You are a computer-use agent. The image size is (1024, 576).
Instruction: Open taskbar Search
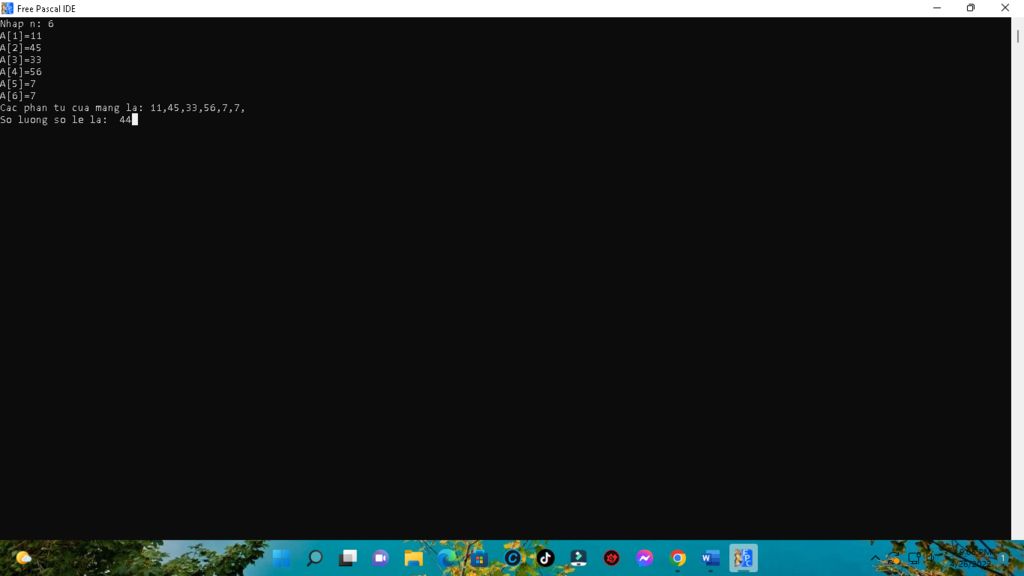pyautogui.click(x=315, y=558)
